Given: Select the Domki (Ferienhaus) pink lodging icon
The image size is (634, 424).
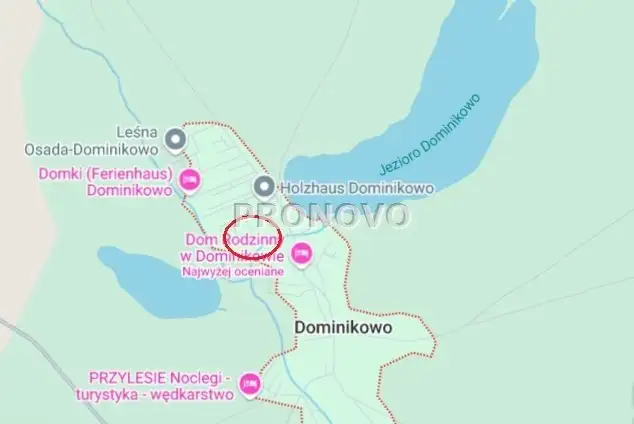Looking at the screenshot, I should point(190,180).
